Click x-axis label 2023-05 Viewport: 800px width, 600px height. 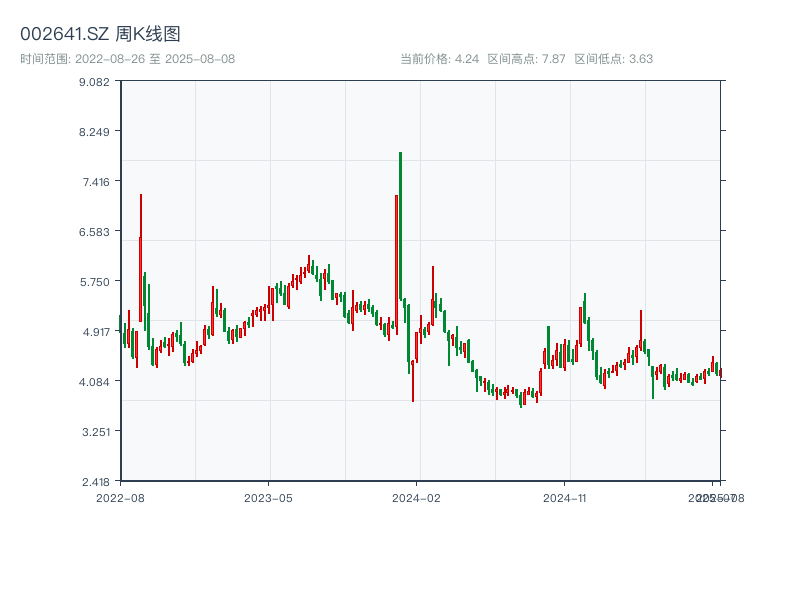pos(268,498)
